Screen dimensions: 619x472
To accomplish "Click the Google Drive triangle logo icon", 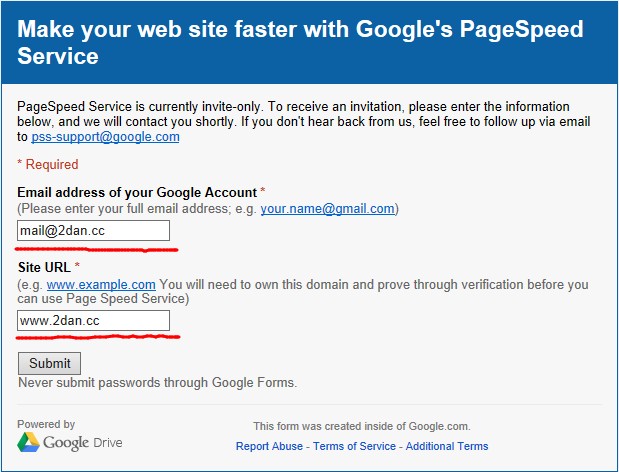I will (28, 442).
